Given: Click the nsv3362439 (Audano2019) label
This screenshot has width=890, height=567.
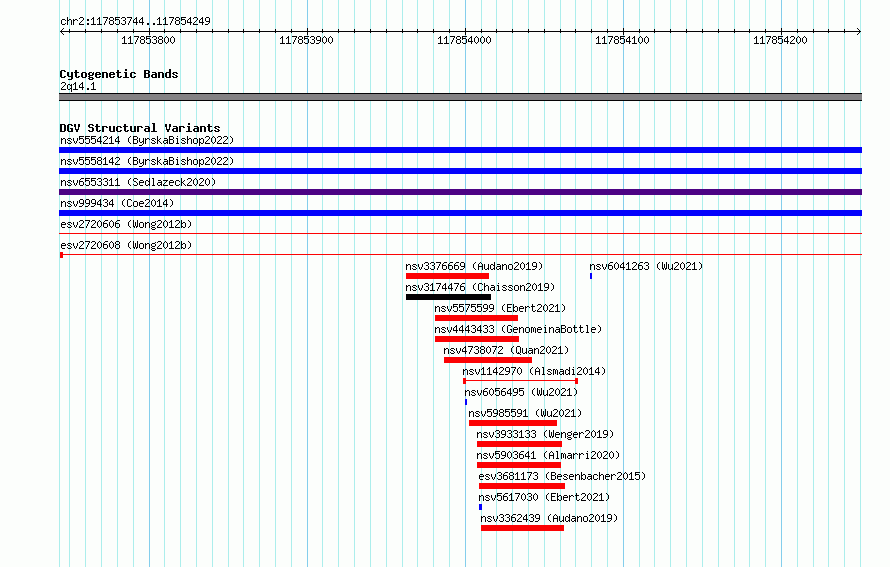Looking at the screenshot, I should point(549,518).
